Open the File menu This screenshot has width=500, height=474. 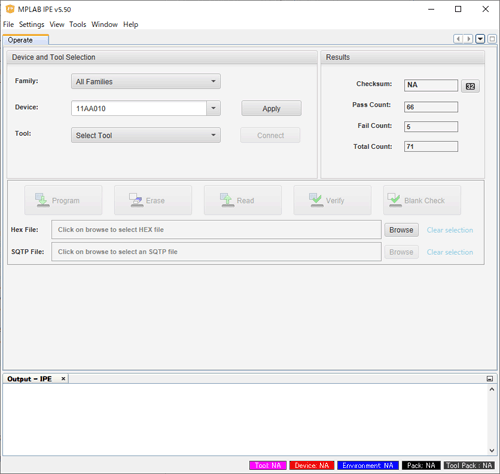(8, 24)
